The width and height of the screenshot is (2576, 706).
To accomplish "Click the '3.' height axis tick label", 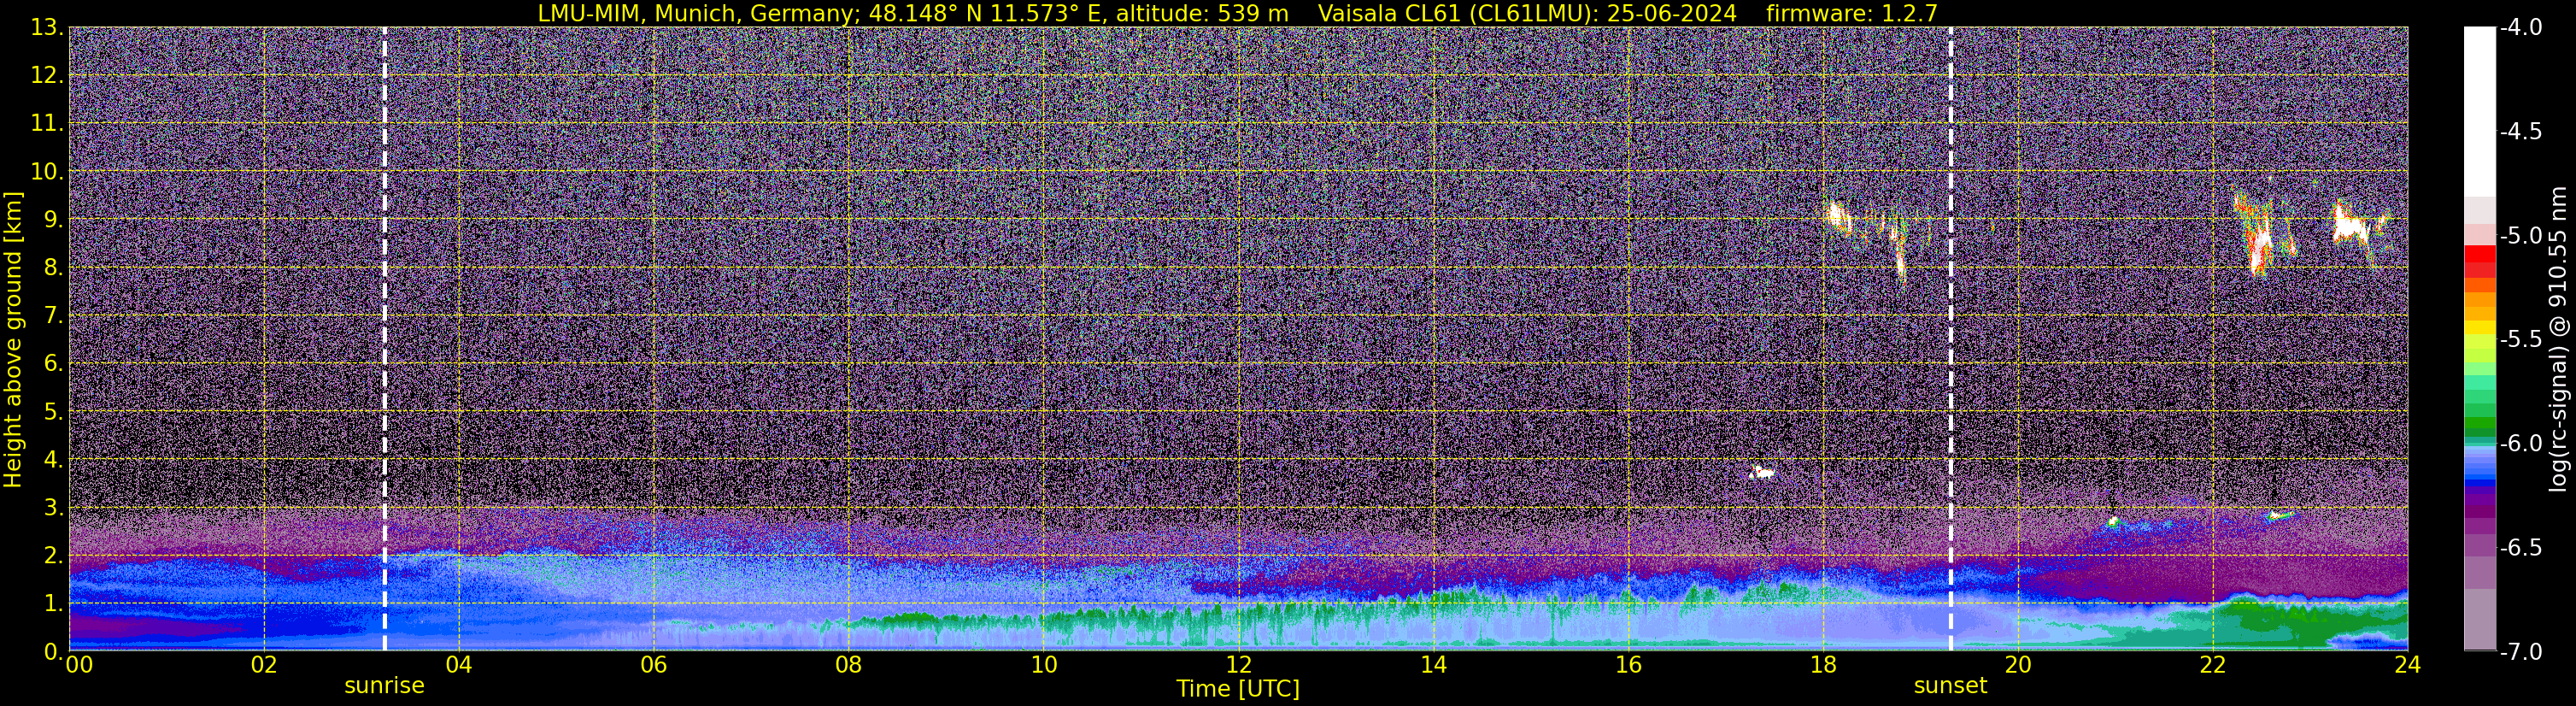I will (53, 508).
